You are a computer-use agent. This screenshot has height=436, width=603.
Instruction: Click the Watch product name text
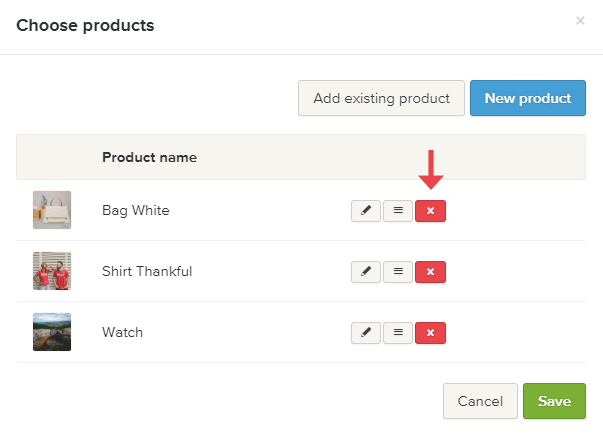click(x=122, y=333)
